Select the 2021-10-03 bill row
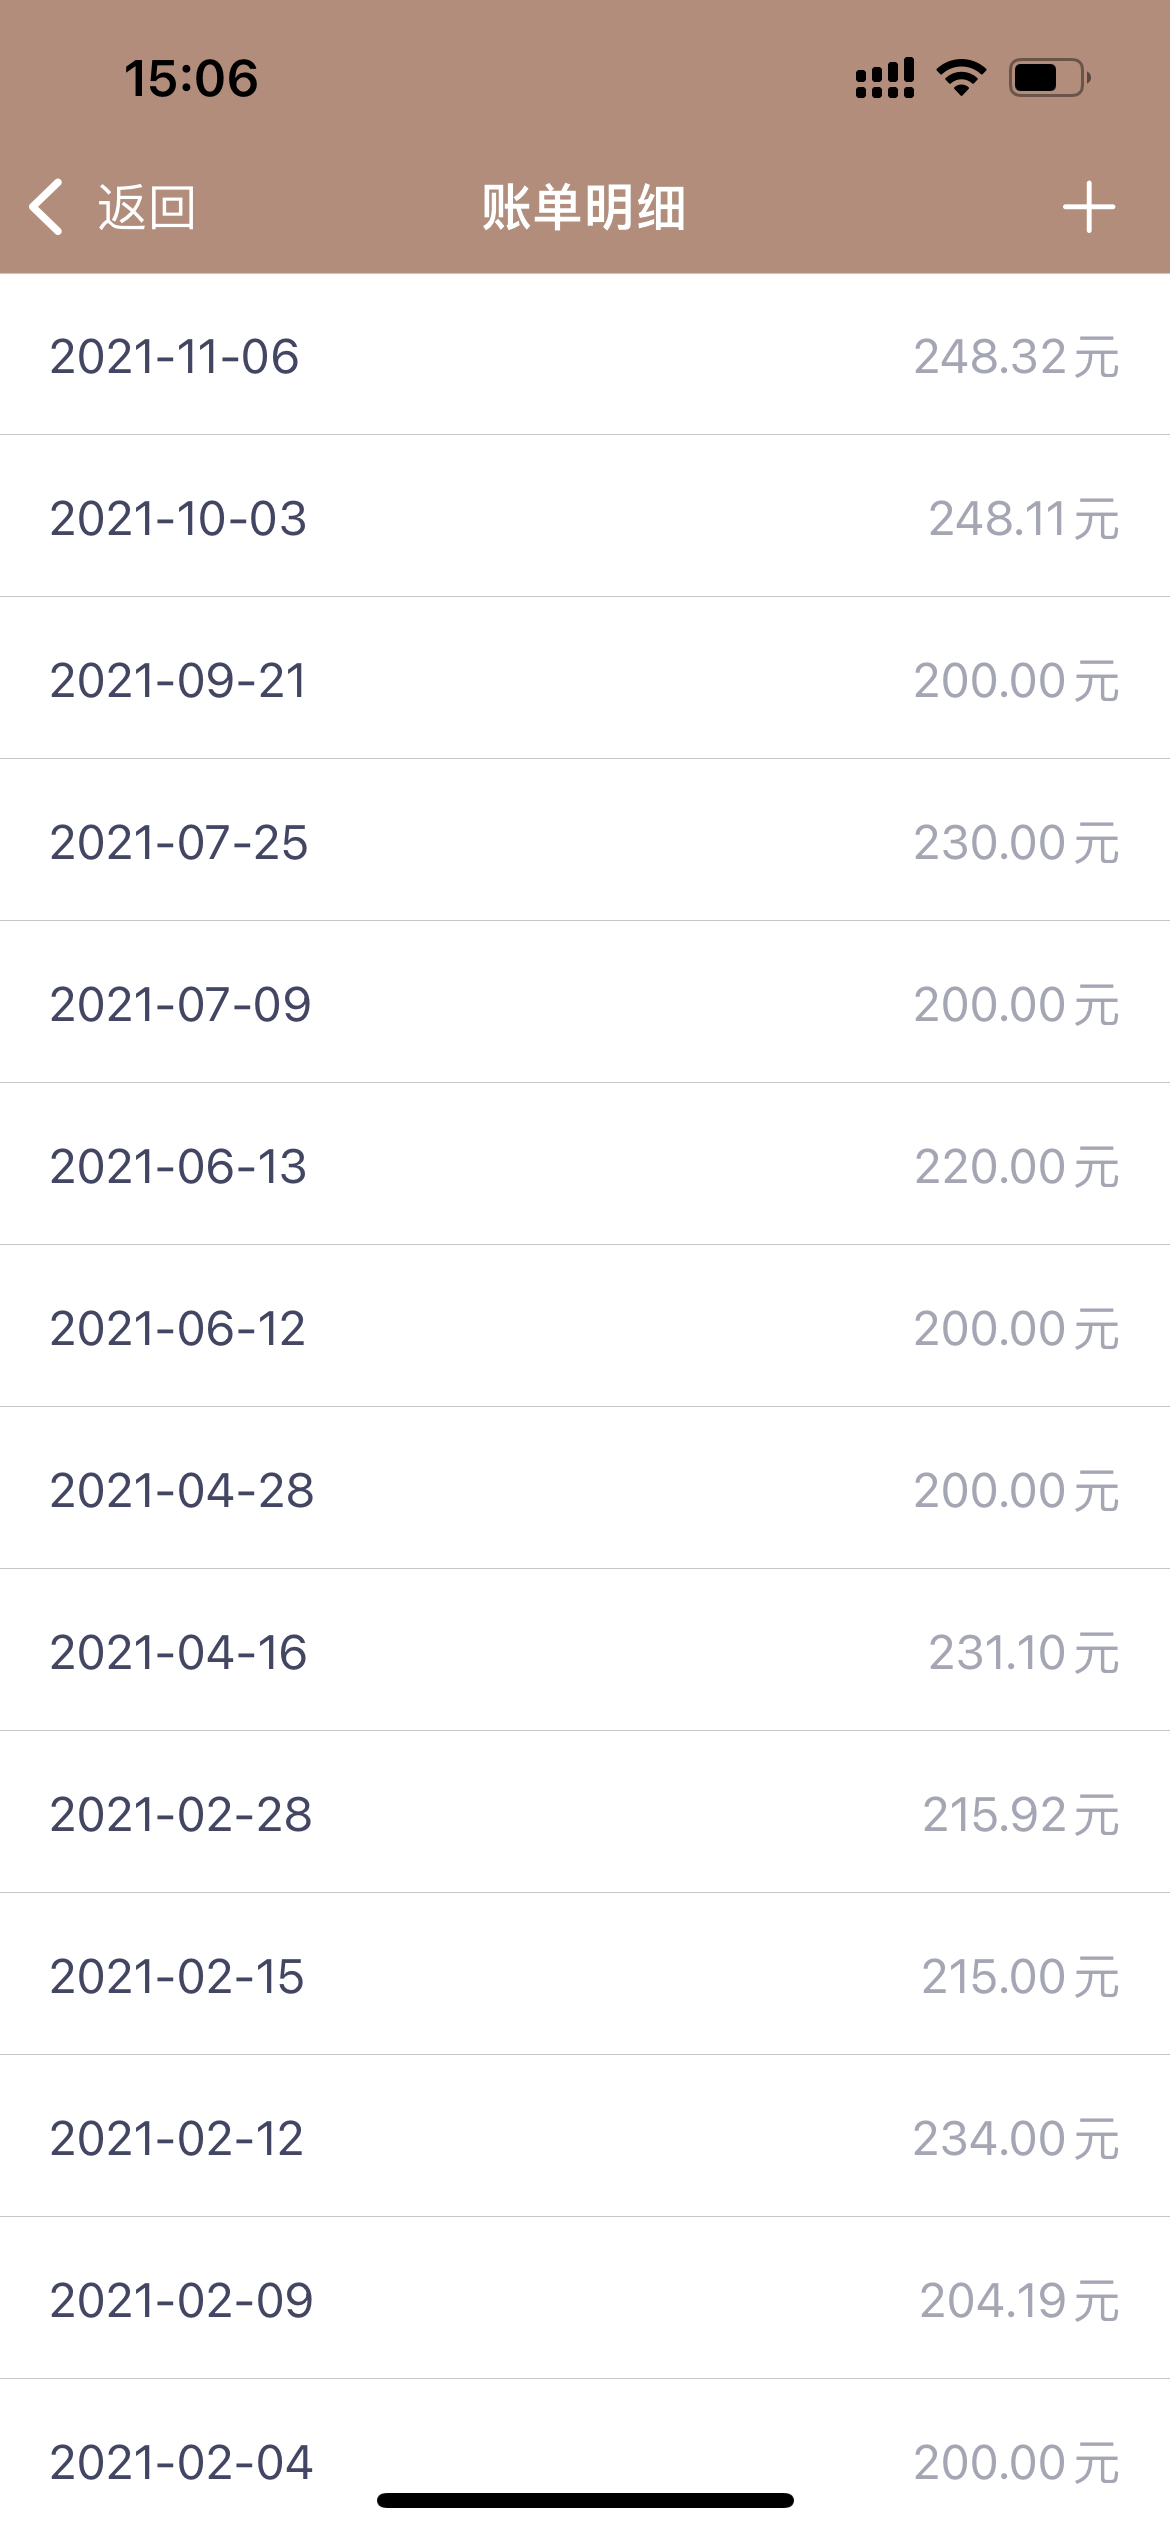This screenshot has height=2532, width=1170. (585, 518)
